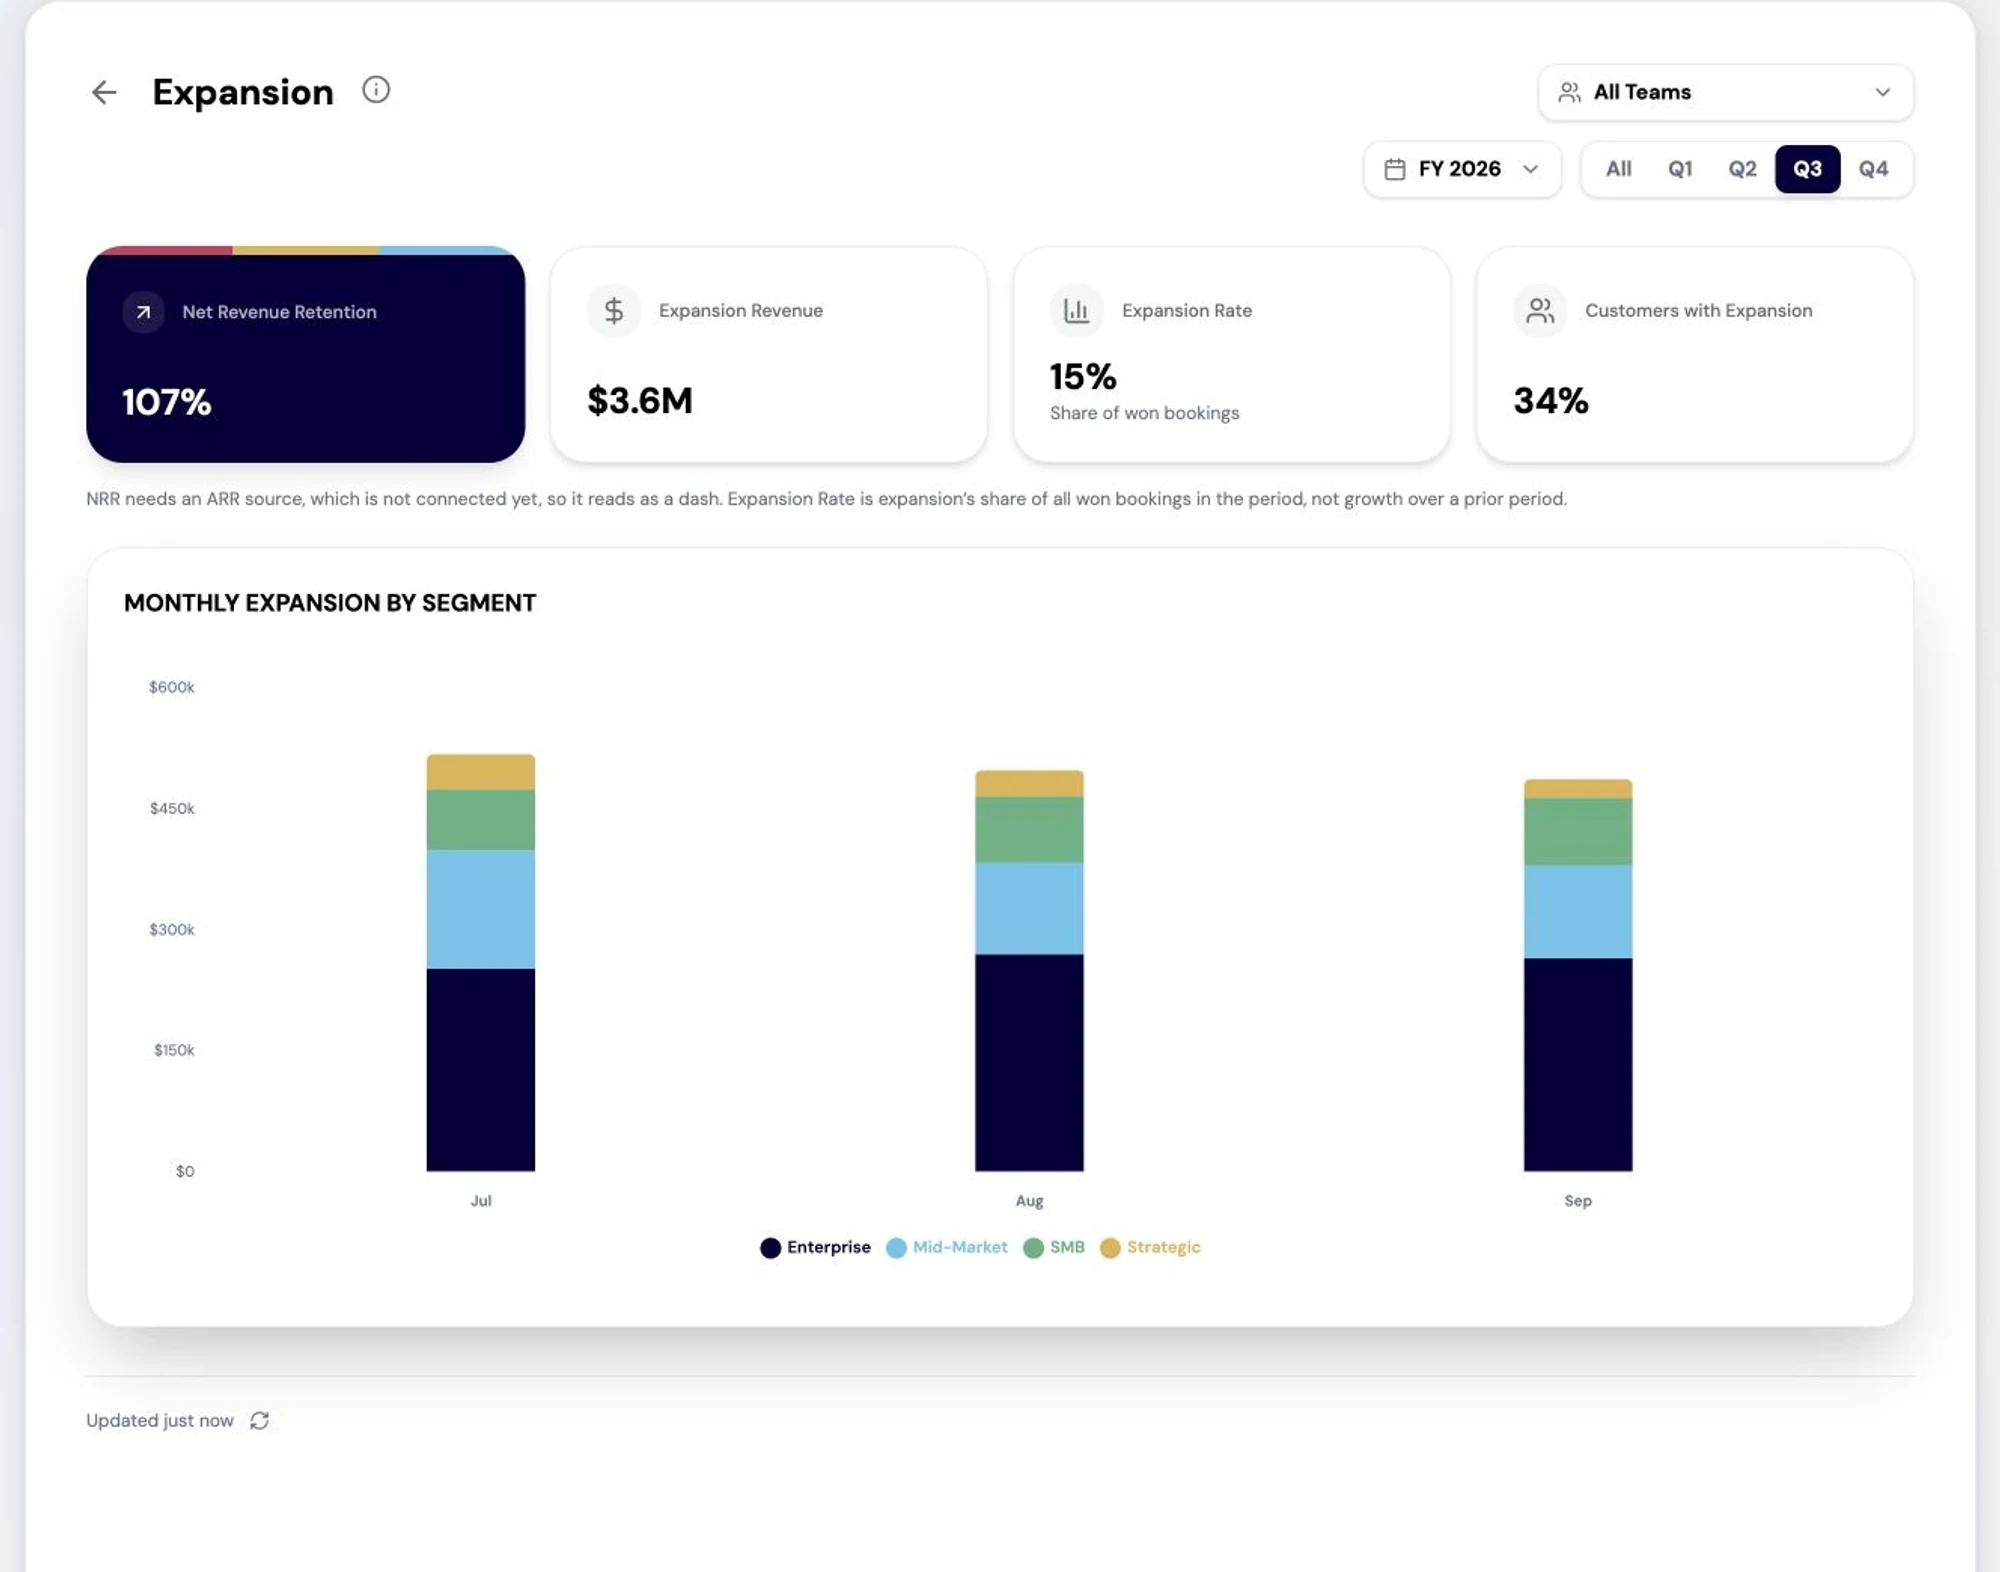Click the Jul Enterprise bar segment
Viewport: 2000px width, 1572px height.
tap(481, 1069)
